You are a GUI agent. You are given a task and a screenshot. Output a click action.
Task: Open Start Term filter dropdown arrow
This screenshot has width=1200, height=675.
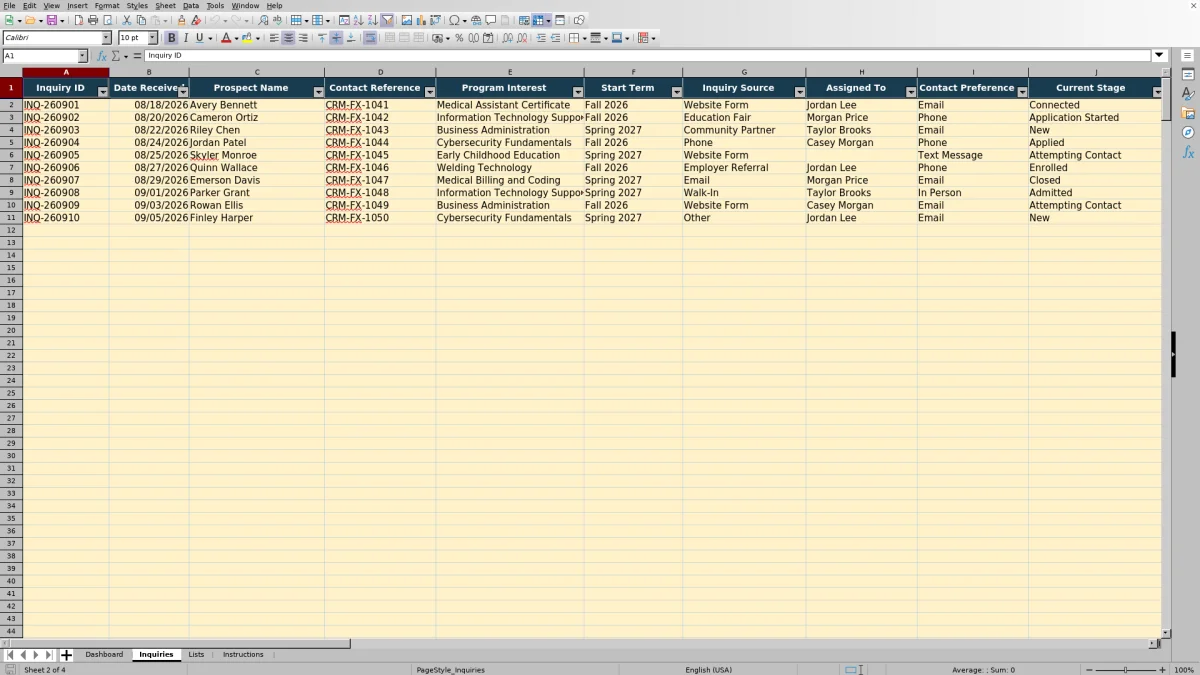click(x=676, y=92)
